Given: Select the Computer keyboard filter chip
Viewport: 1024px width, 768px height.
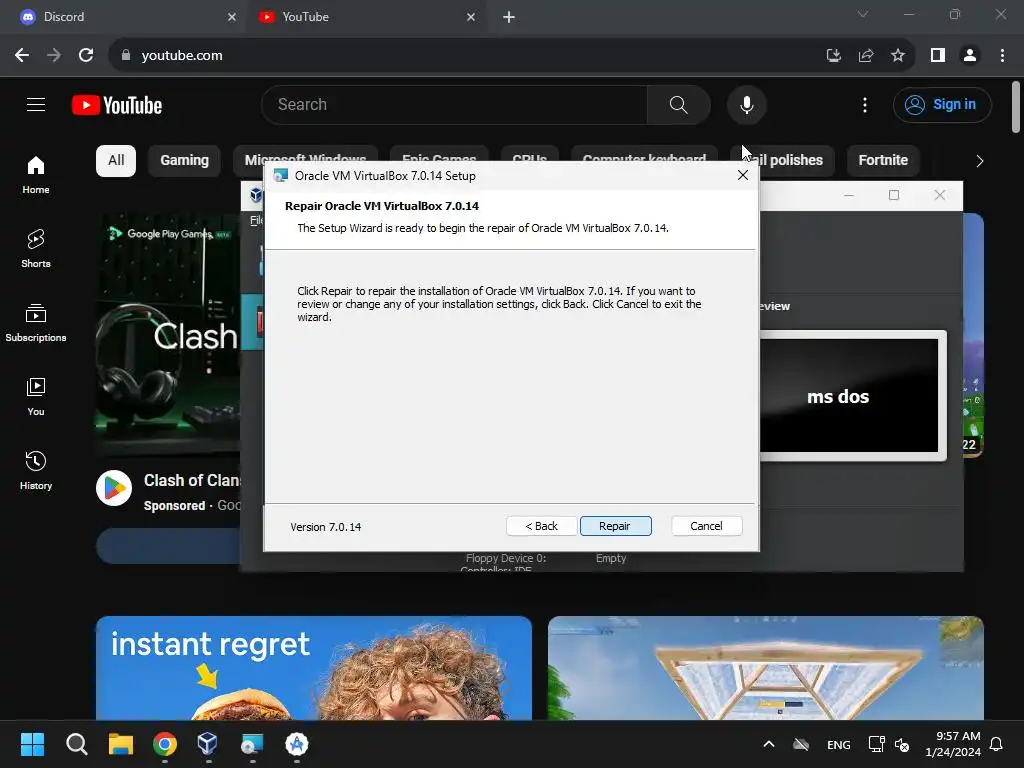Looking at the screenshot, I should coord(644,155).
